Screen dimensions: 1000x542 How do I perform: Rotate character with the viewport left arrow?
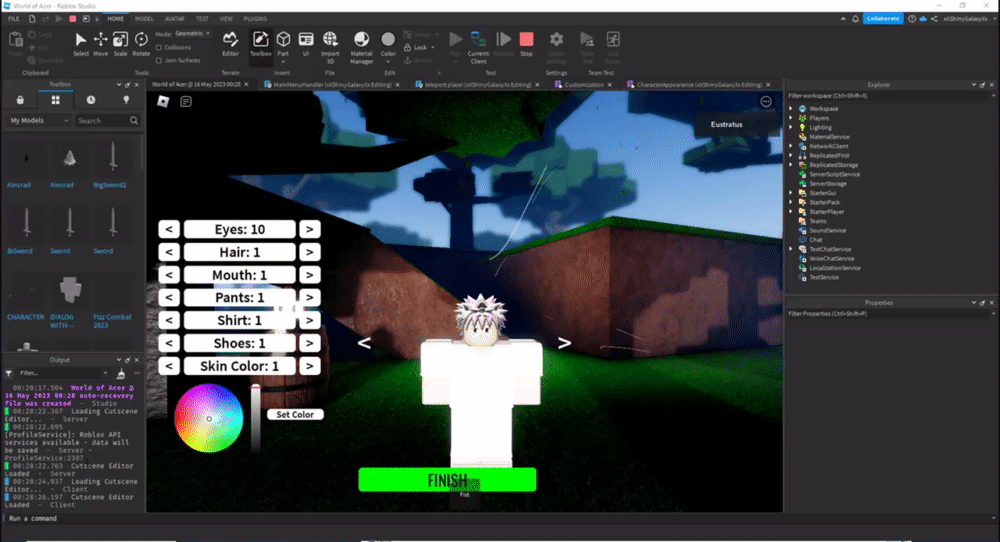pyautogui.click(x=364, y=343)
